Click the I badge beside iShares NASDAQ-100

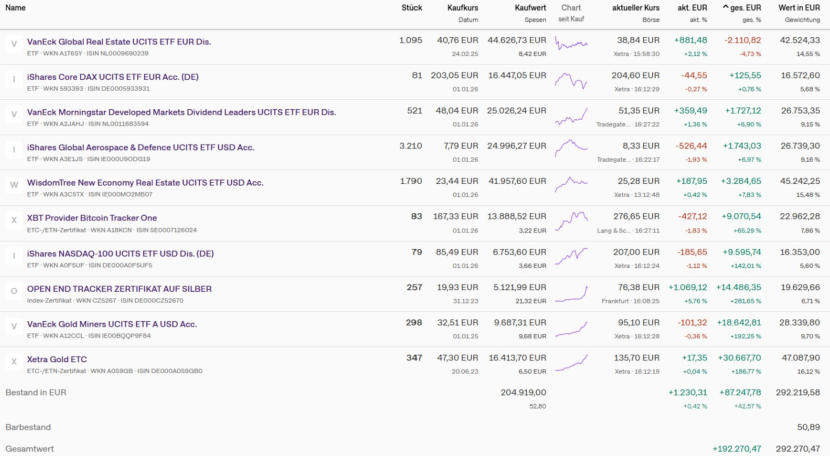pos(13,257)
